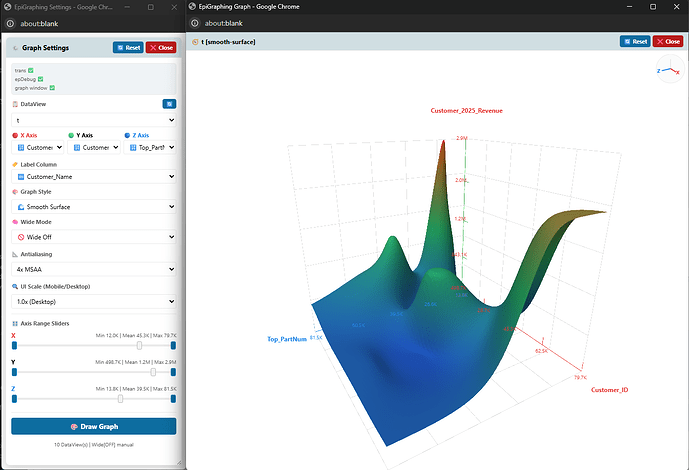The image size is (689, 470).
Task: Open the X Axis column dropdown
Action: click(x=37, y=148)
